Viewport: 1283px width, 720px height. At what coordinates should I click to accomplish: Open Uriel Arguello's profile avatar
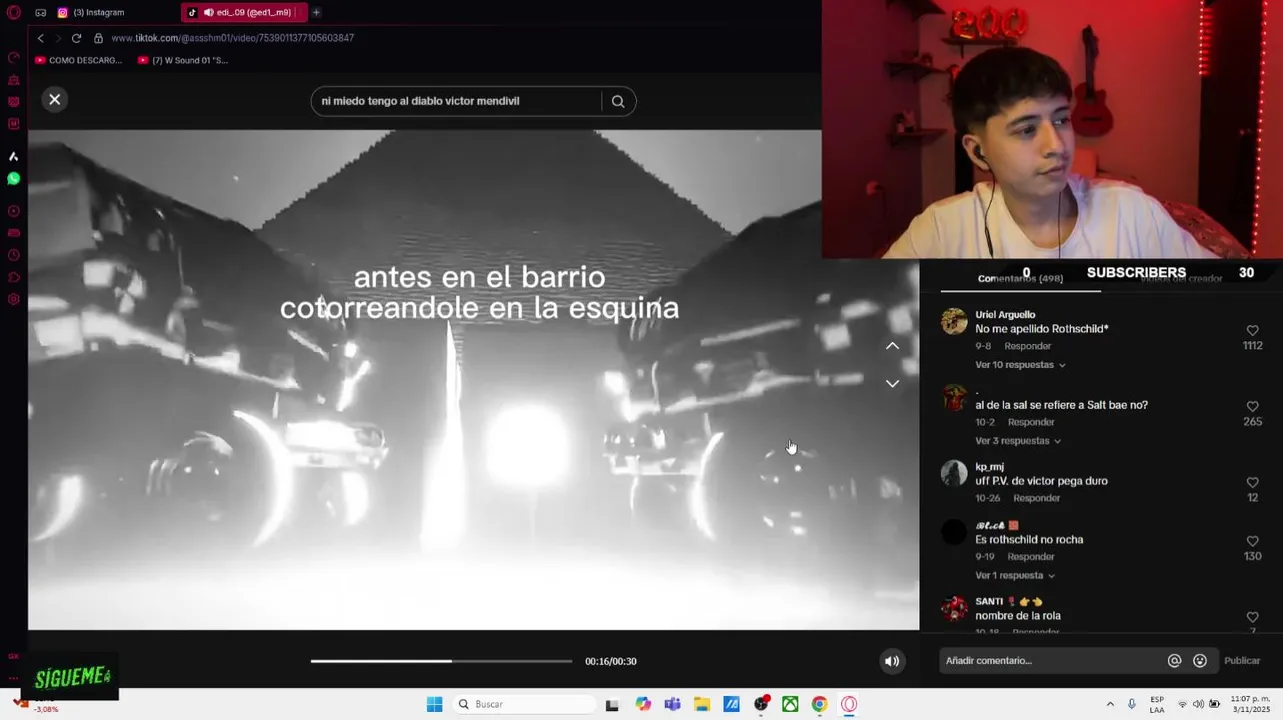pos(954,321)
